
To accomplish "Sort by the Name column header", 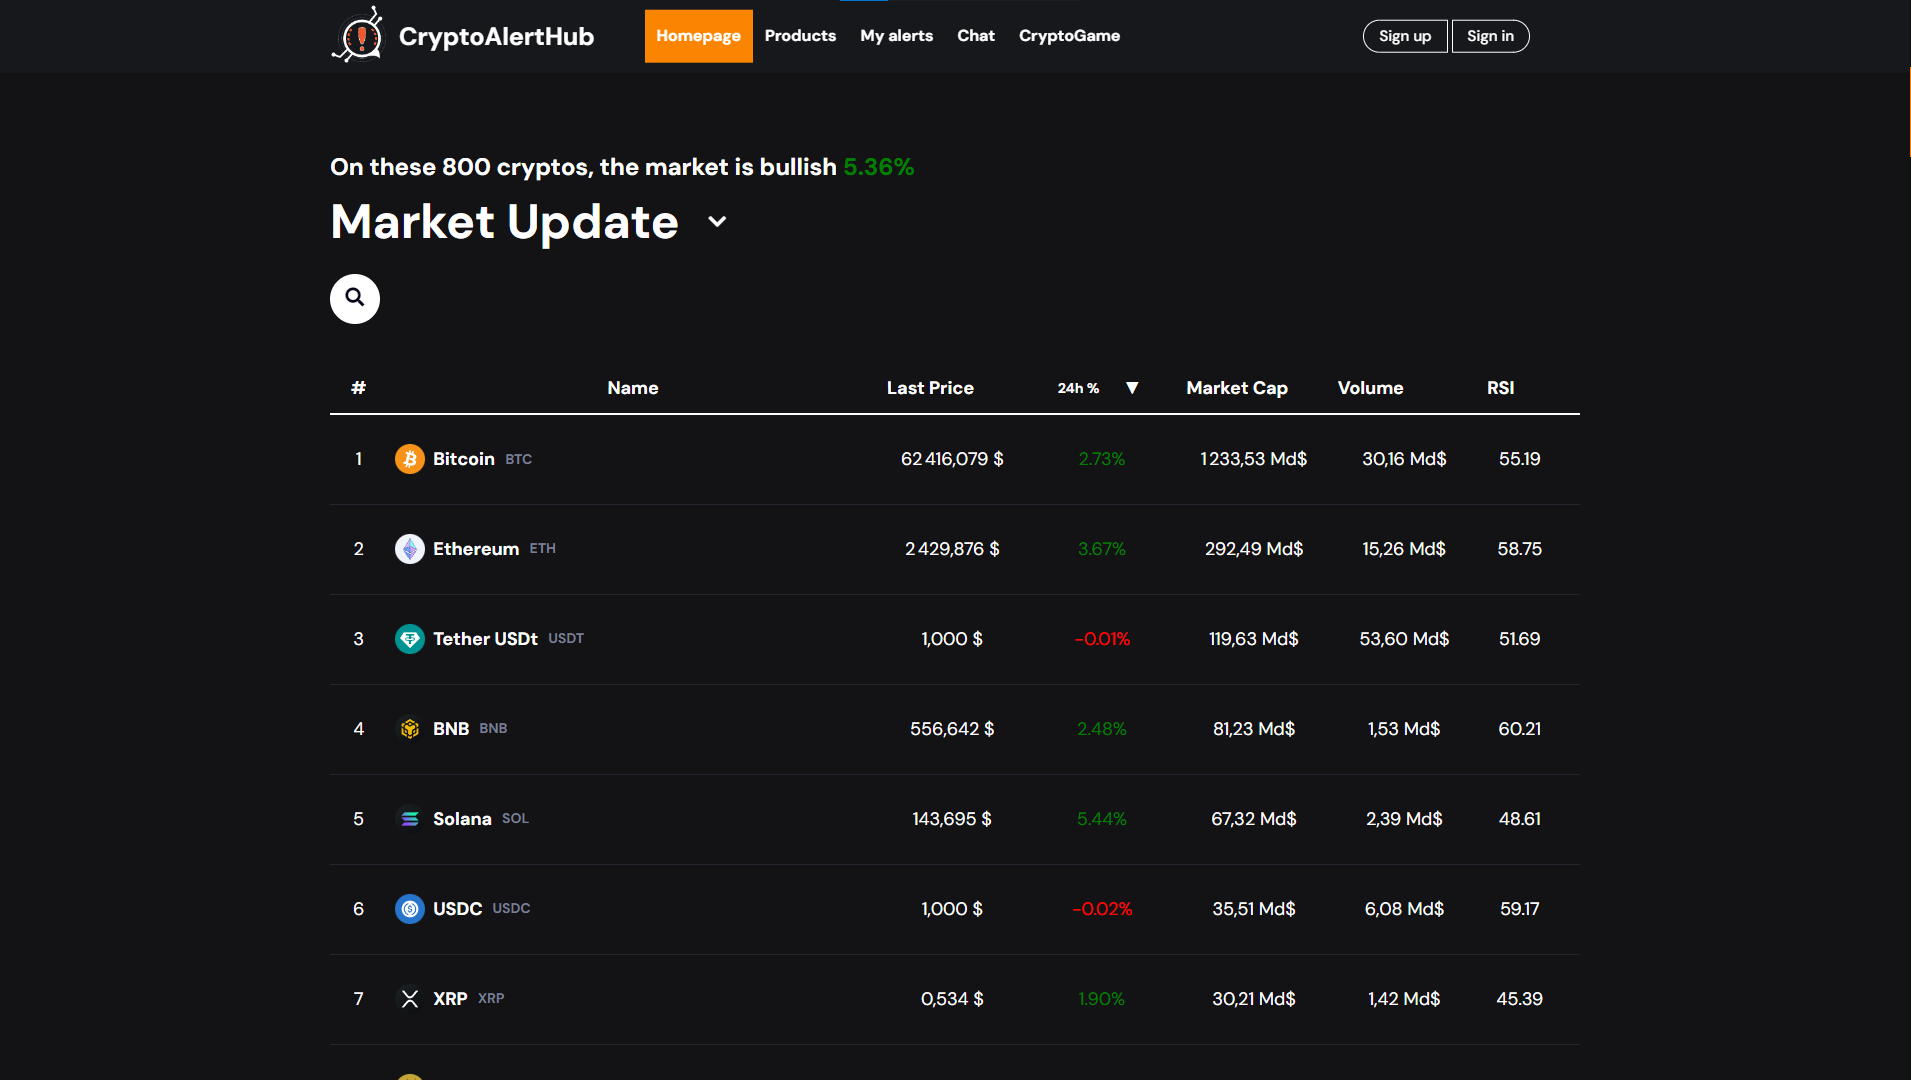I will pos(633,388).
